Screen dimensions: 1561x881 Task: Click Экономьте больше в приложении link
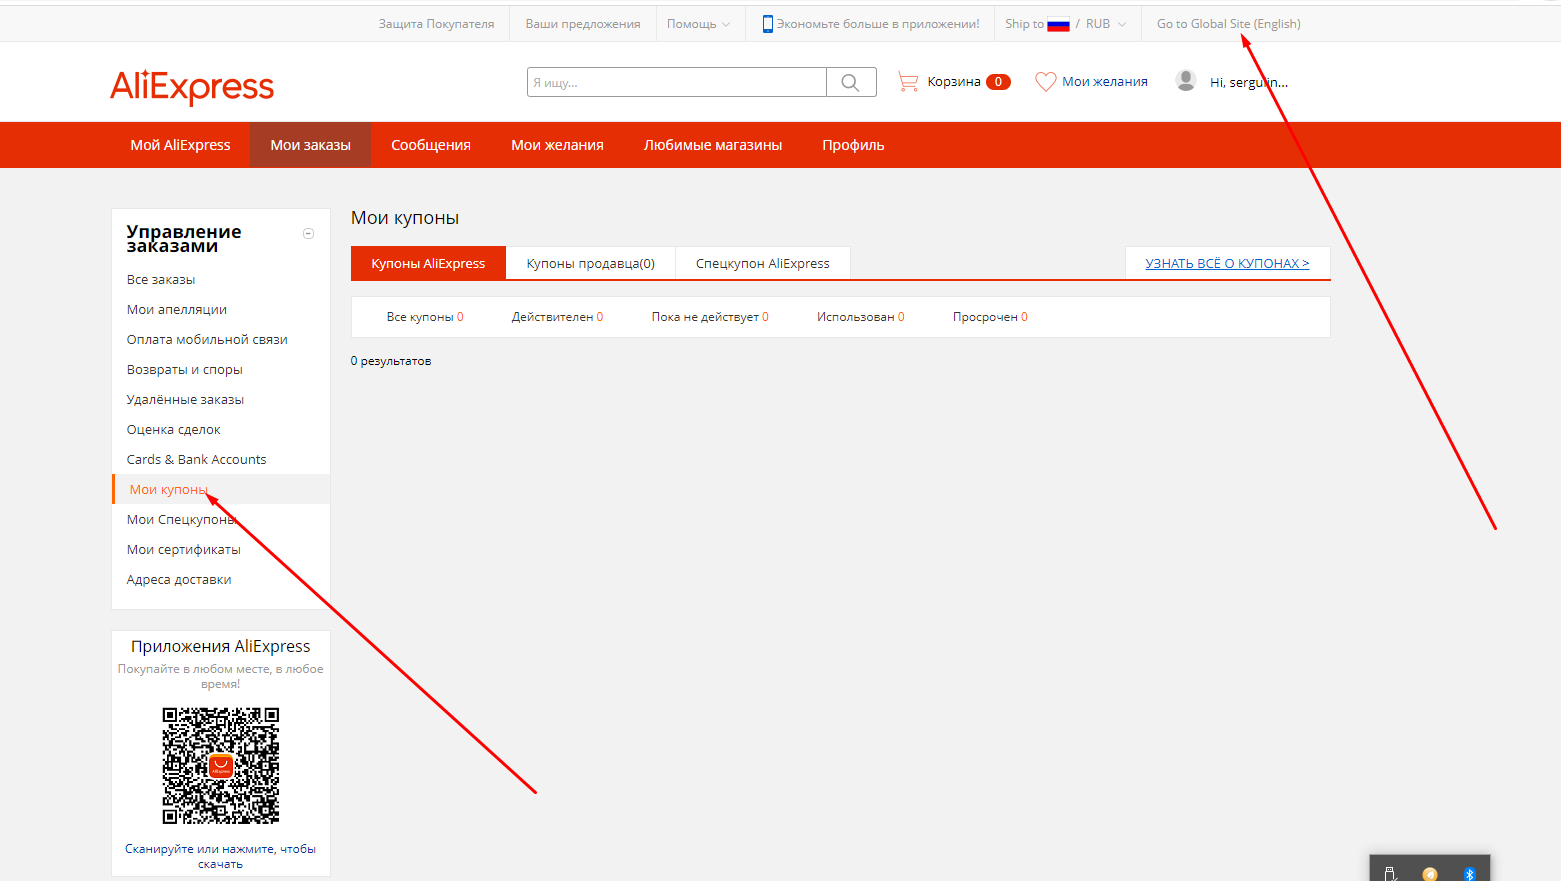(x=878, y=24)
